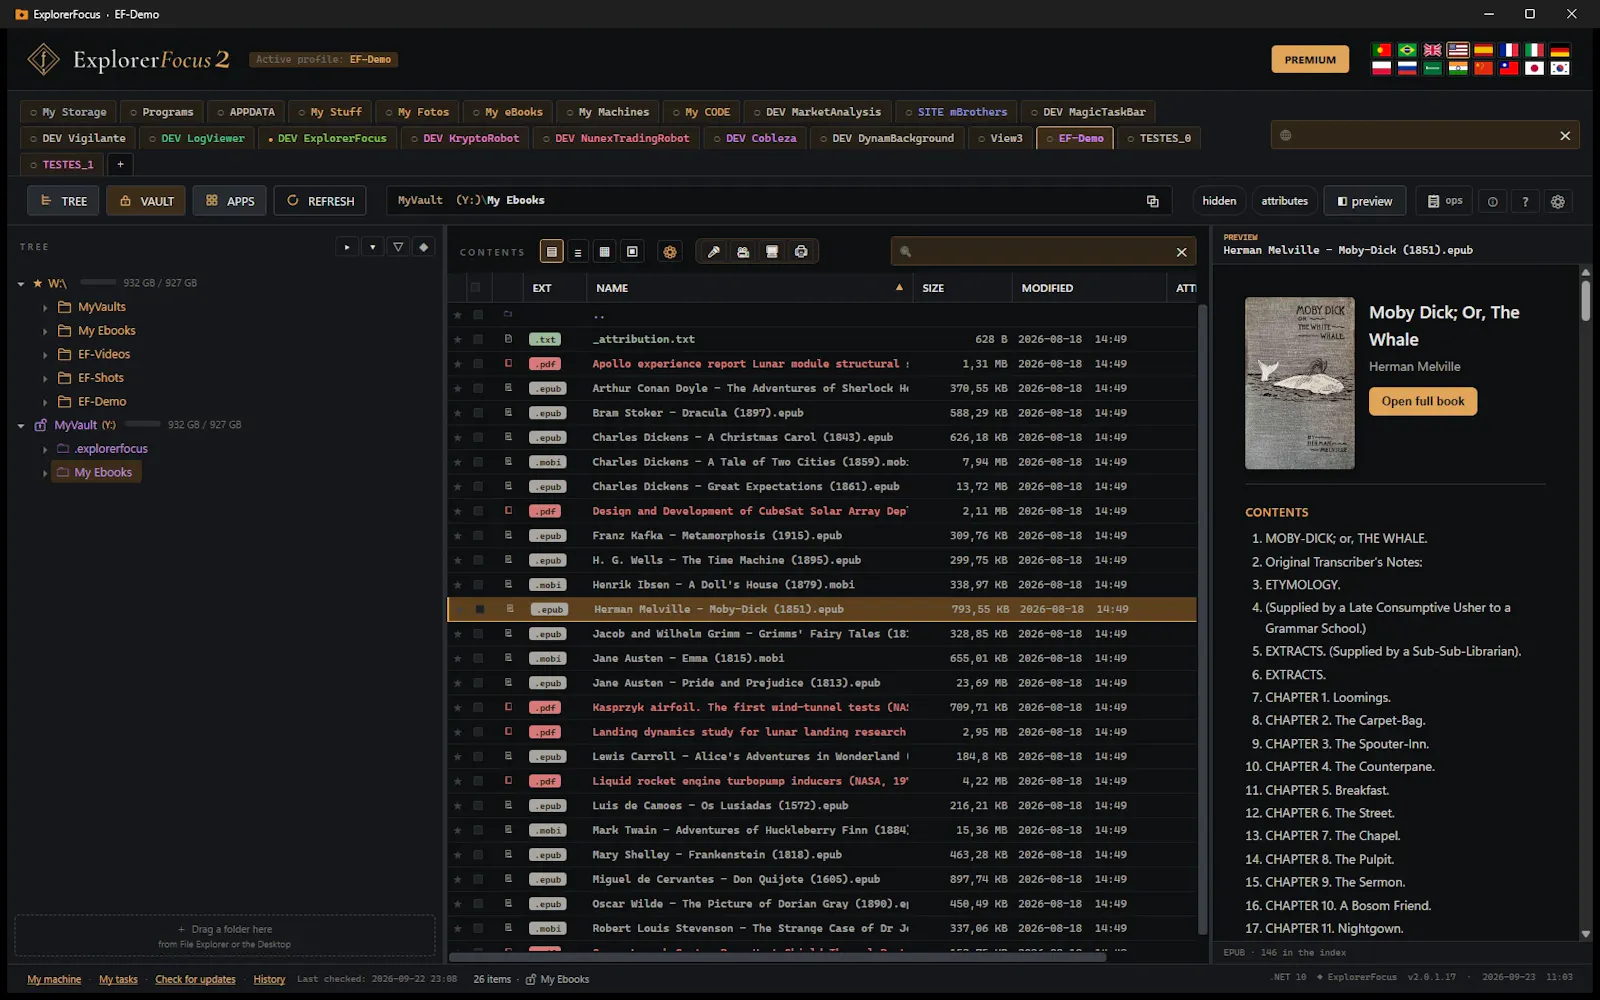The width and height of the screenshot is (1600, 1000).
Task: Switch to the details list view icon
Action: pos(551,252)
